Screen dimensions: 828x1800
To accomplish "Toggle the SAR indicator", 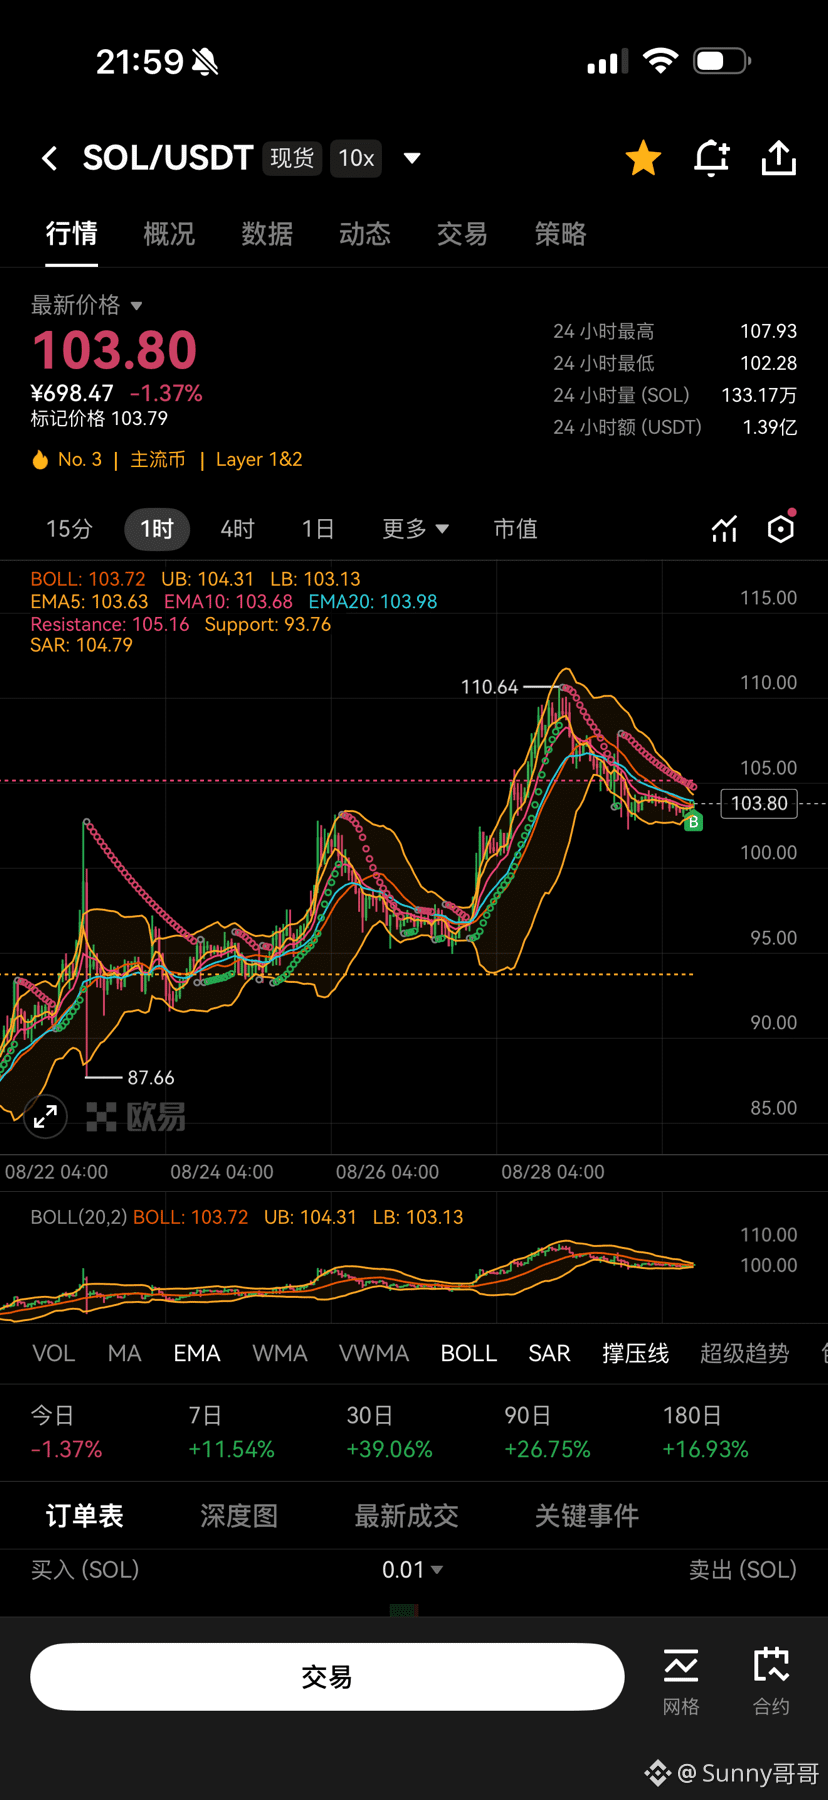I will [x=549, y=1354].
